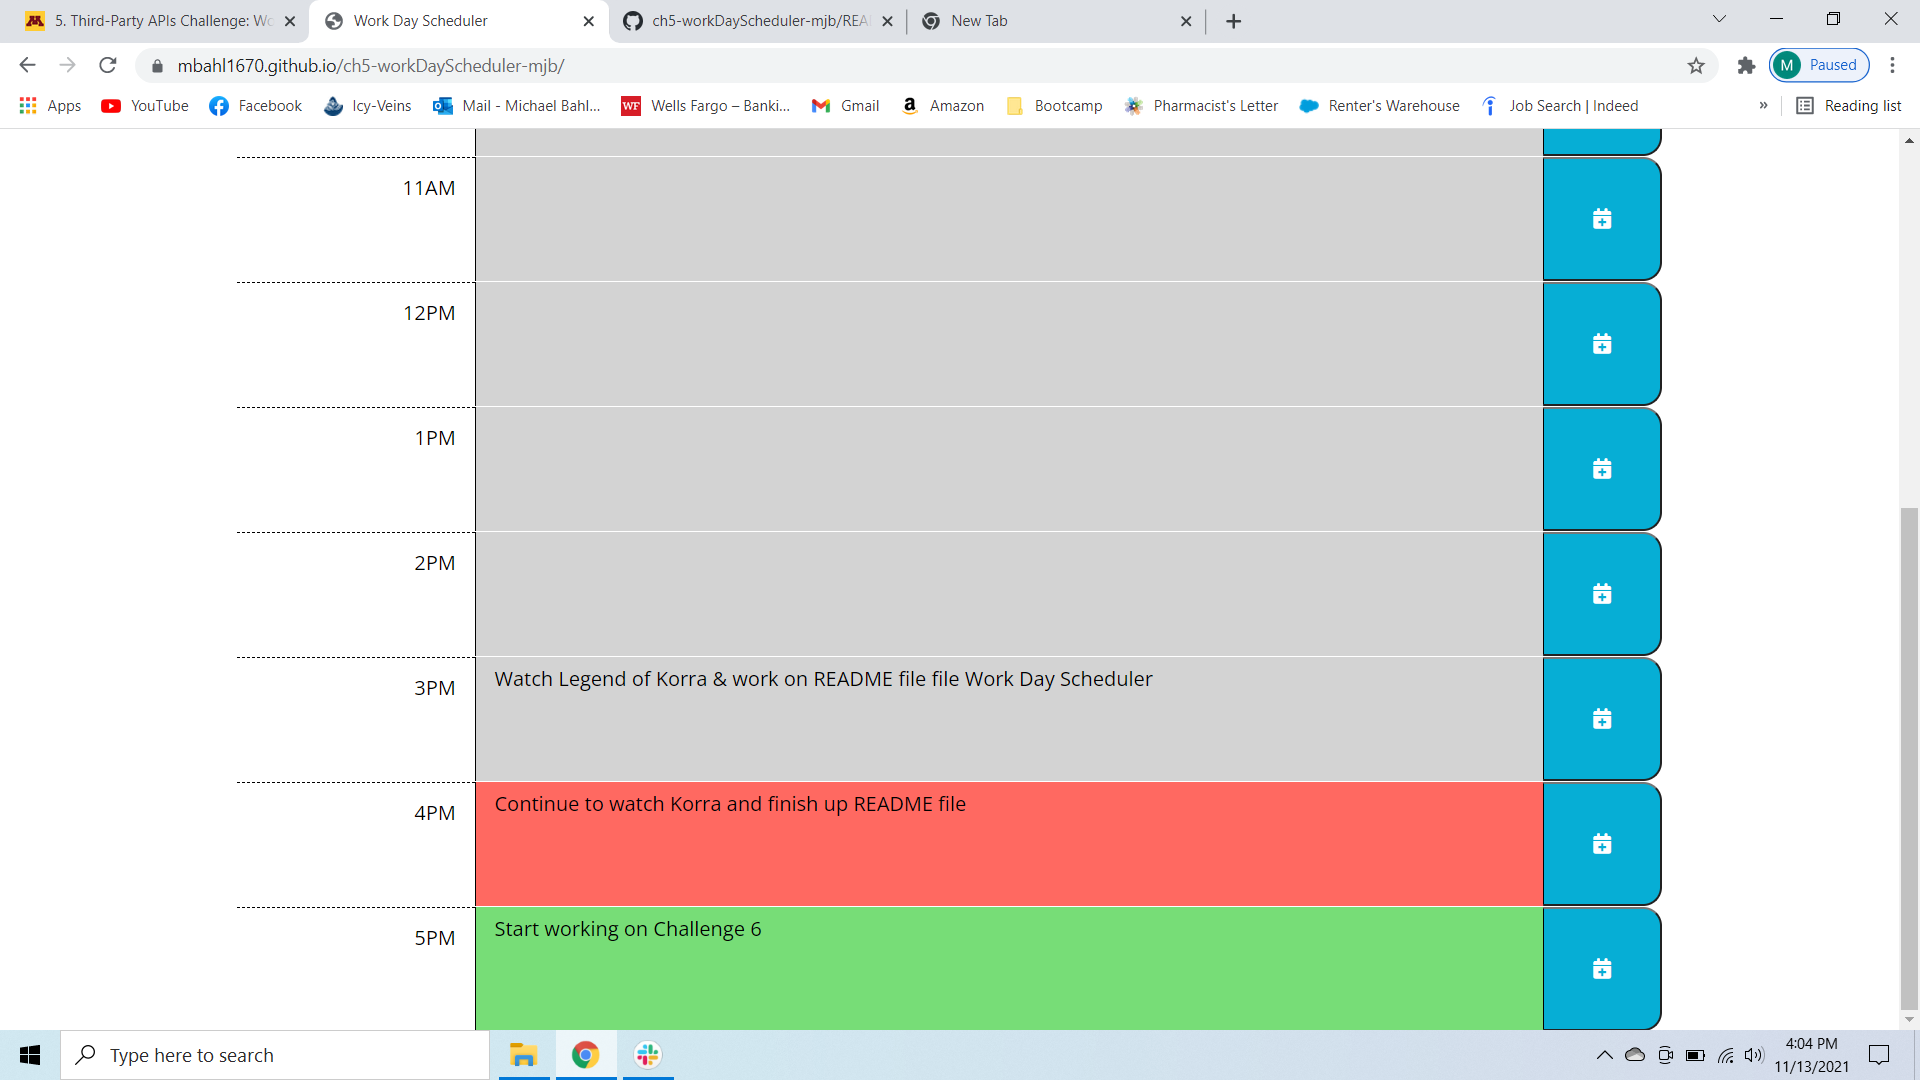1920x1080 pixels.
Task: Open the Gmail bookmark
Action: [845, 106]
